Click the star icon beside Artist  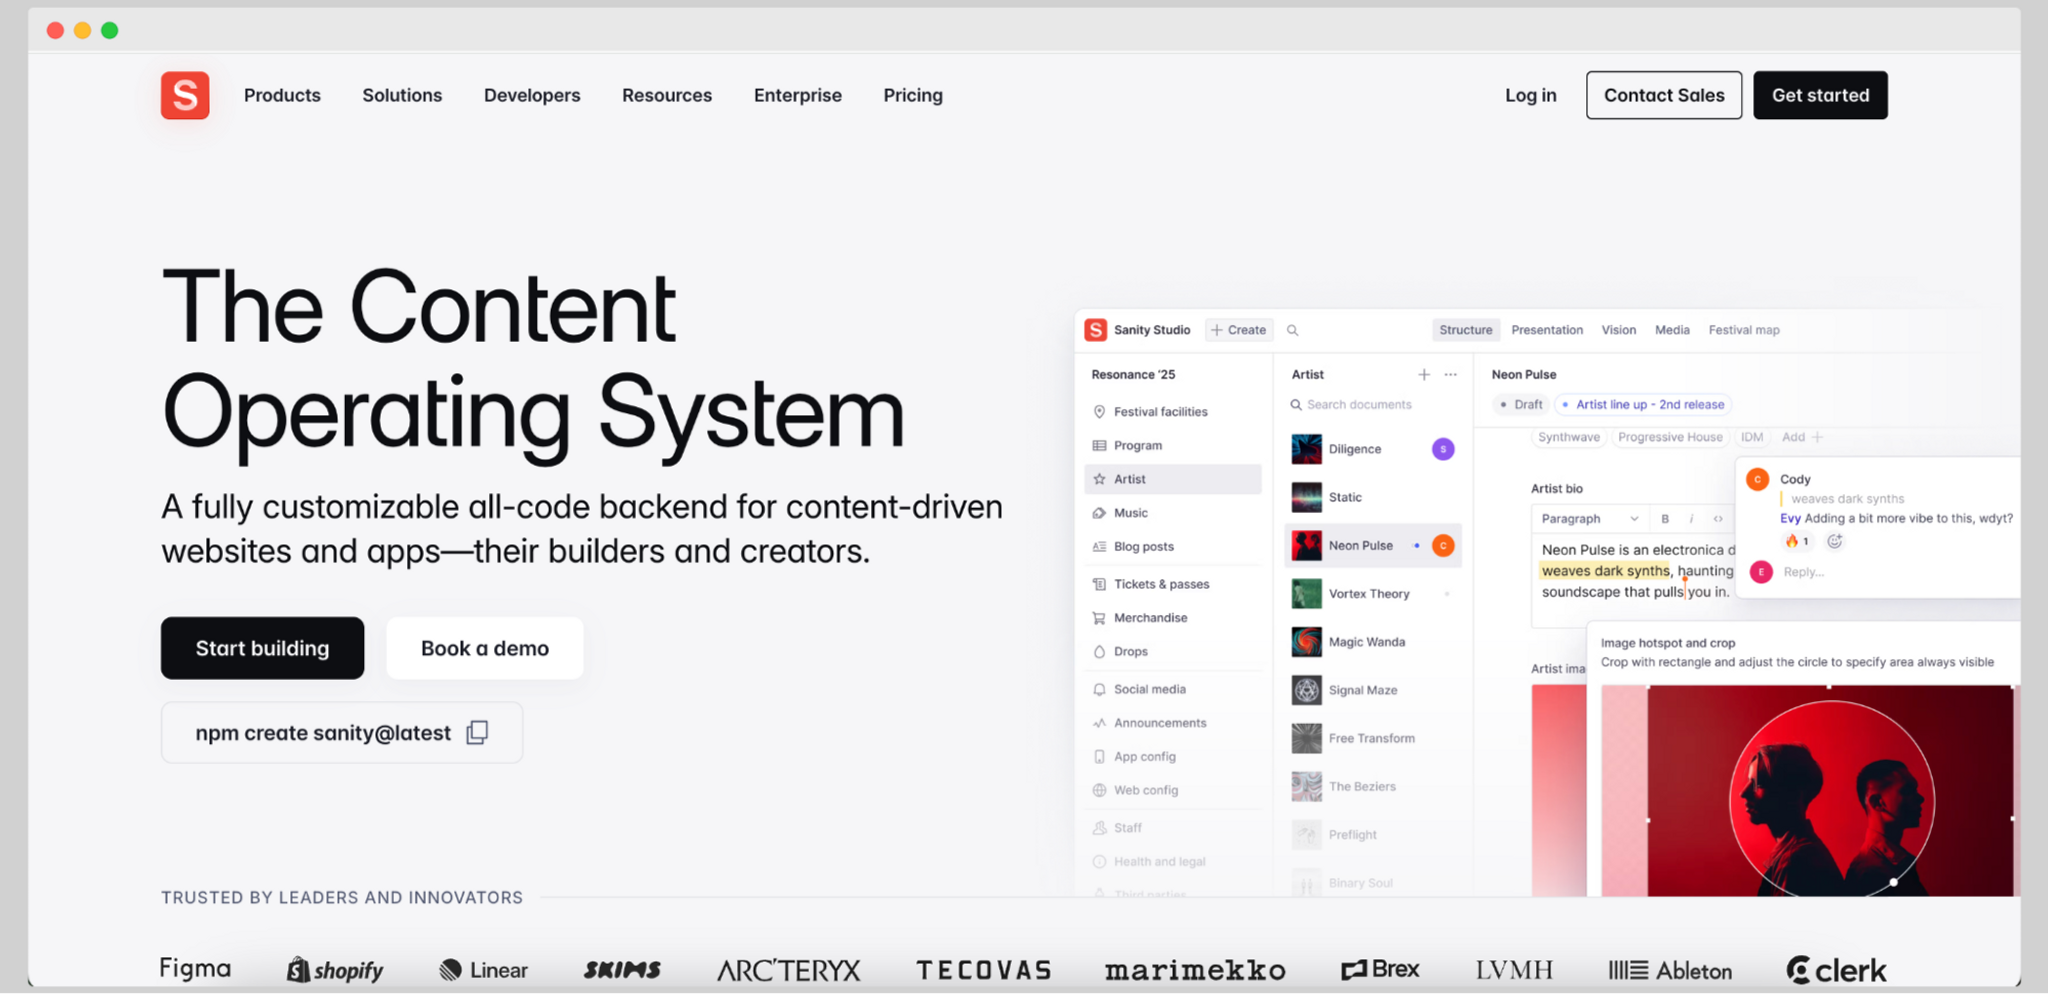point(1099,479)
